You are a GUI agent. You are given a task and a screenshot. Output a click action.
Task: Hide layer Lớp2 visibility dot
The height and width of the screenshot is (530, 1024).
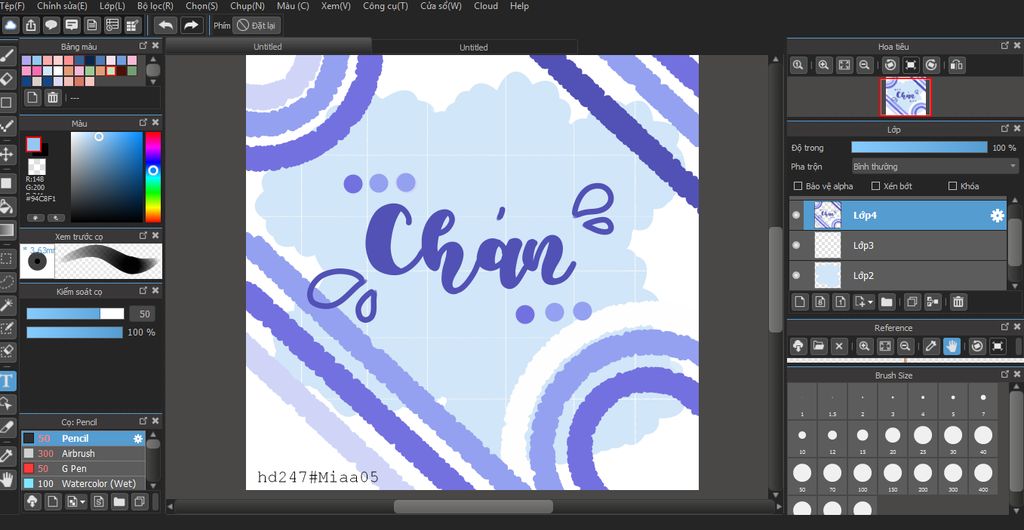[795, 275]
